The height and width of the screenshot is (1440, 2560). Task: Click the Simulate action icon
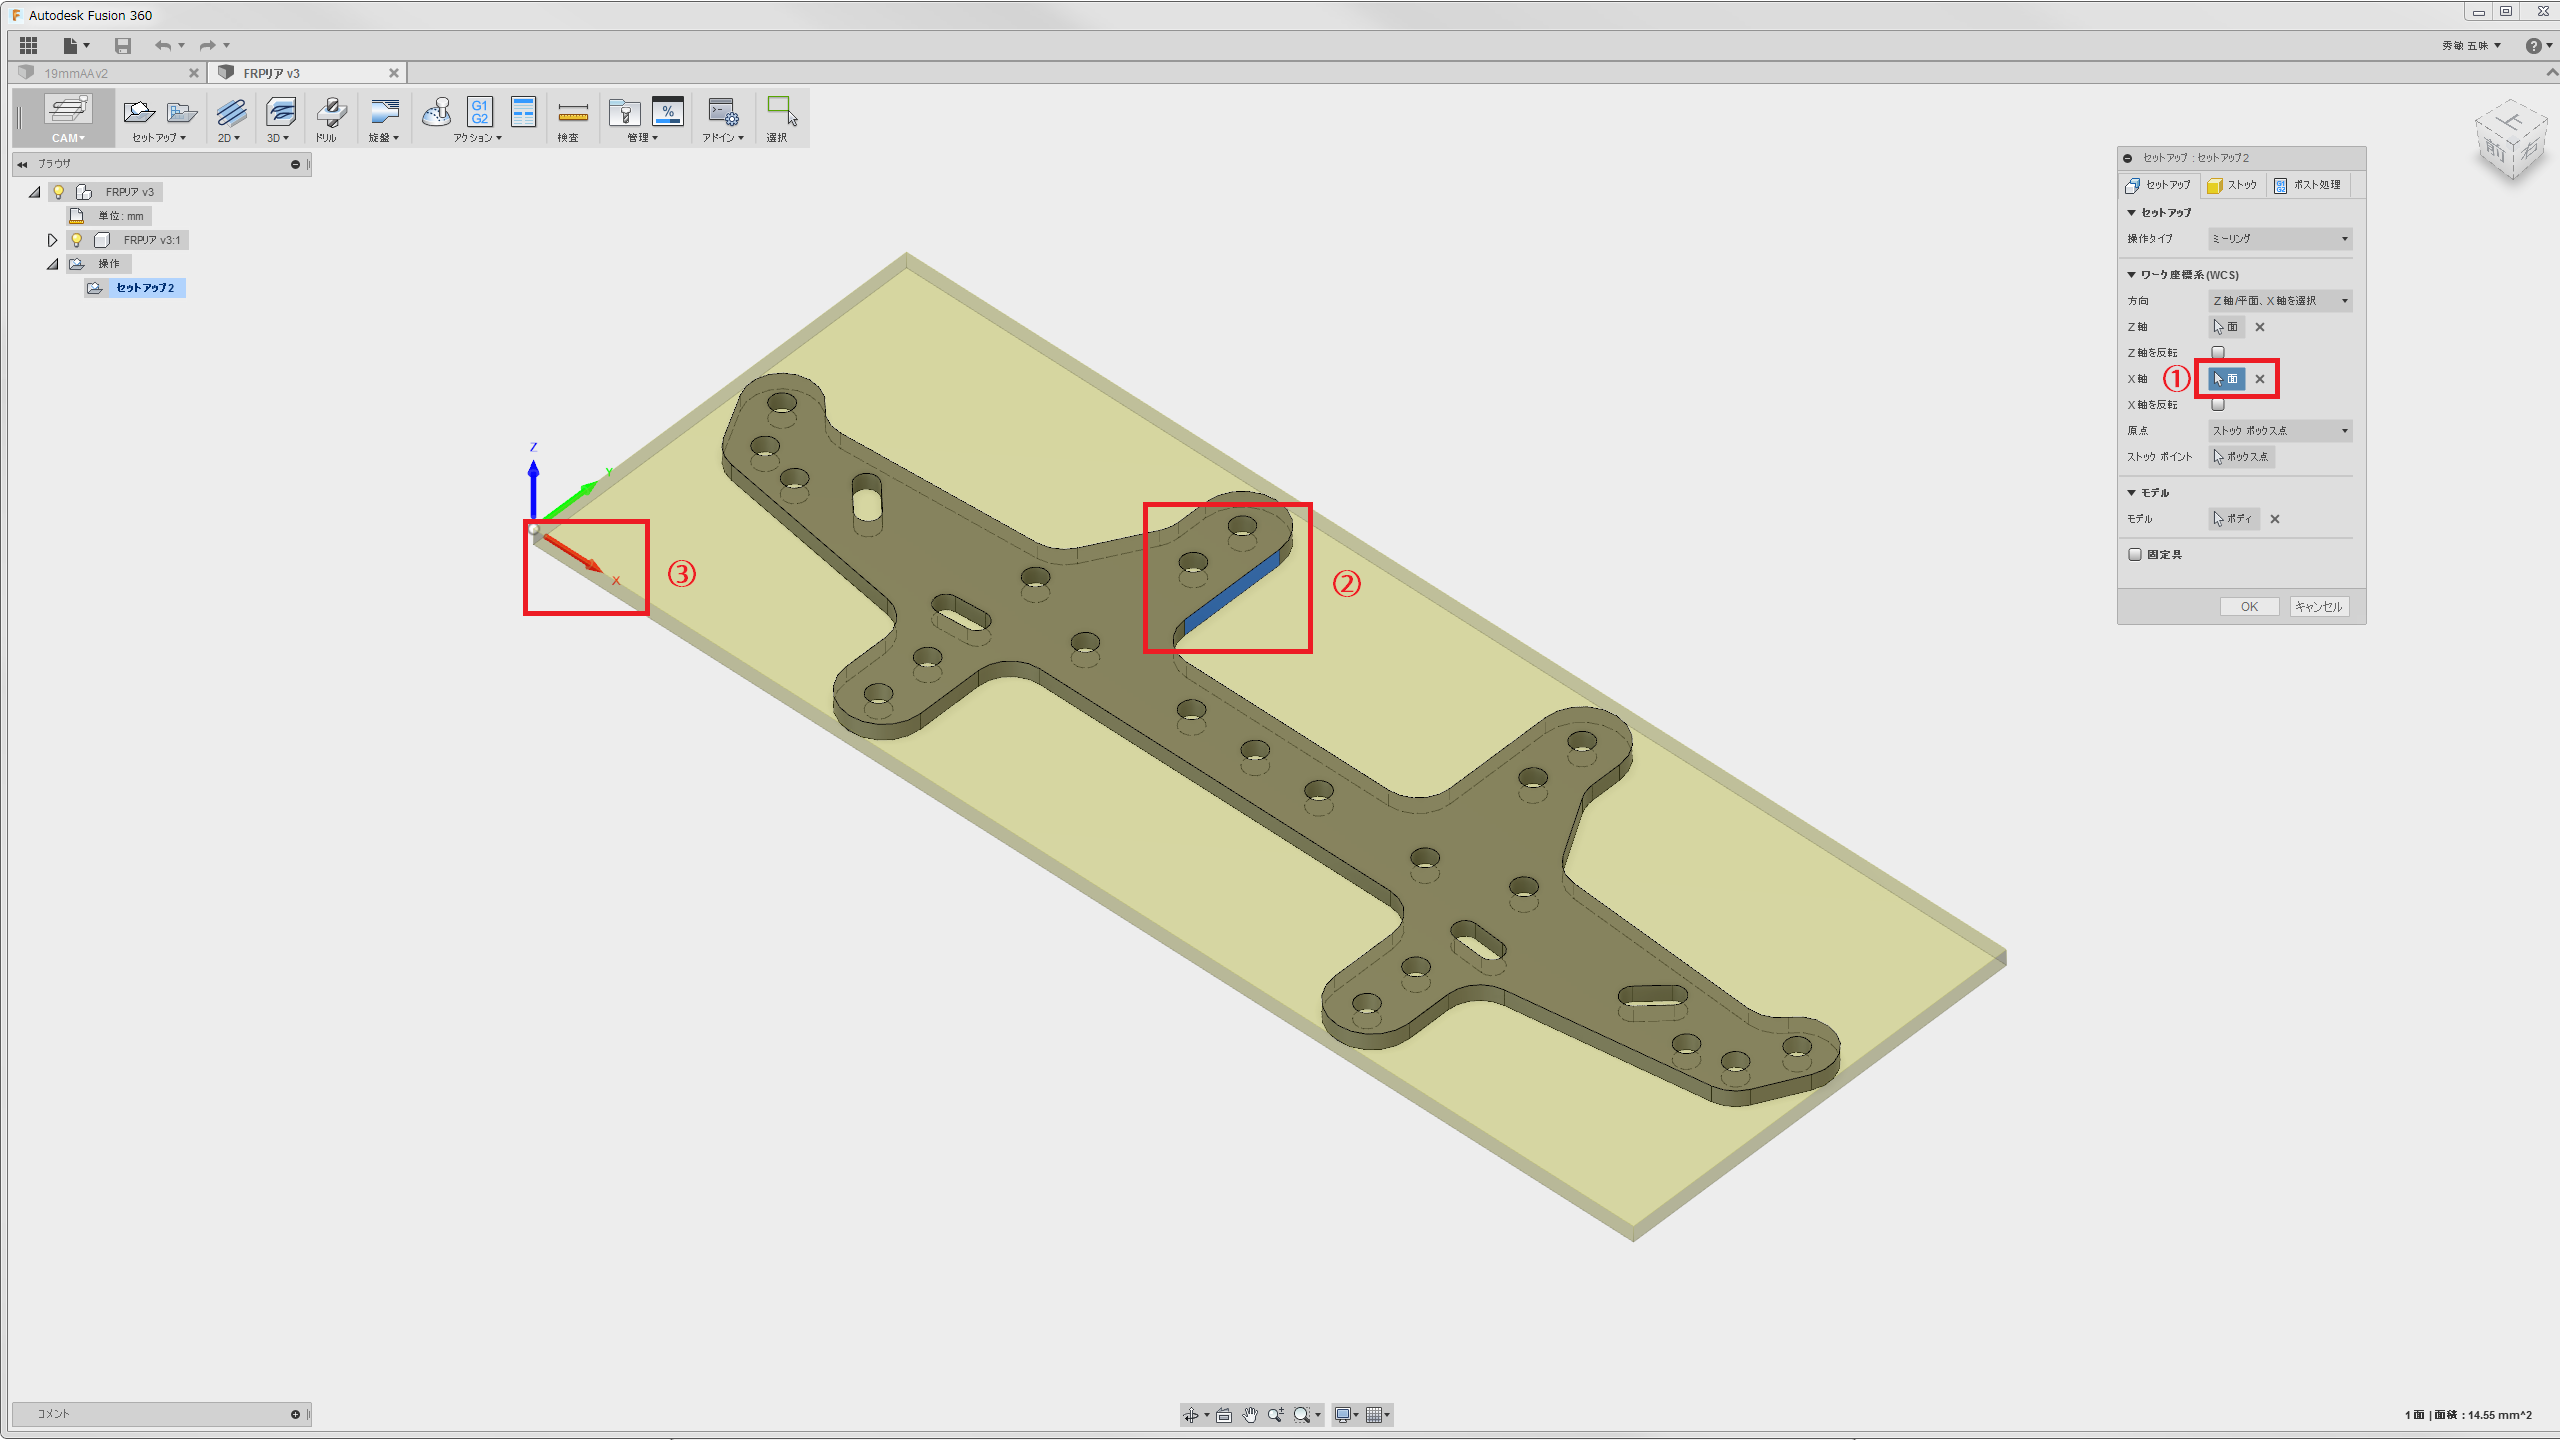(437, 112)
